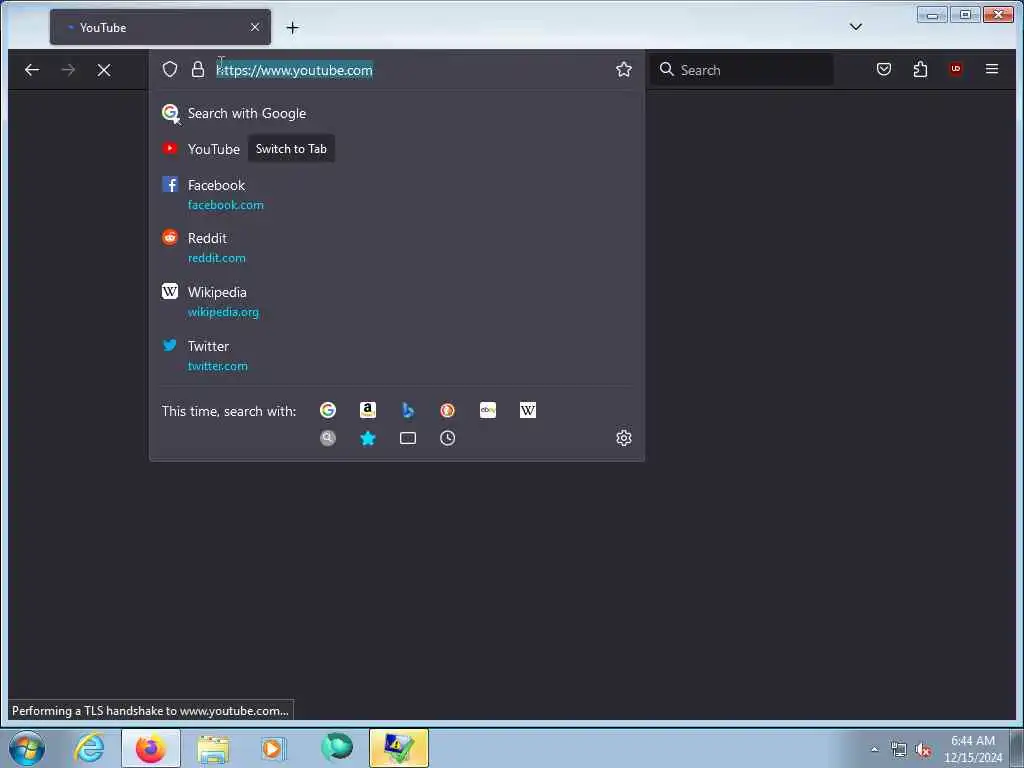This screenshot has width=1024, height=768.
Task: Select the Facebook suggestion
Action: pos(396,194)
